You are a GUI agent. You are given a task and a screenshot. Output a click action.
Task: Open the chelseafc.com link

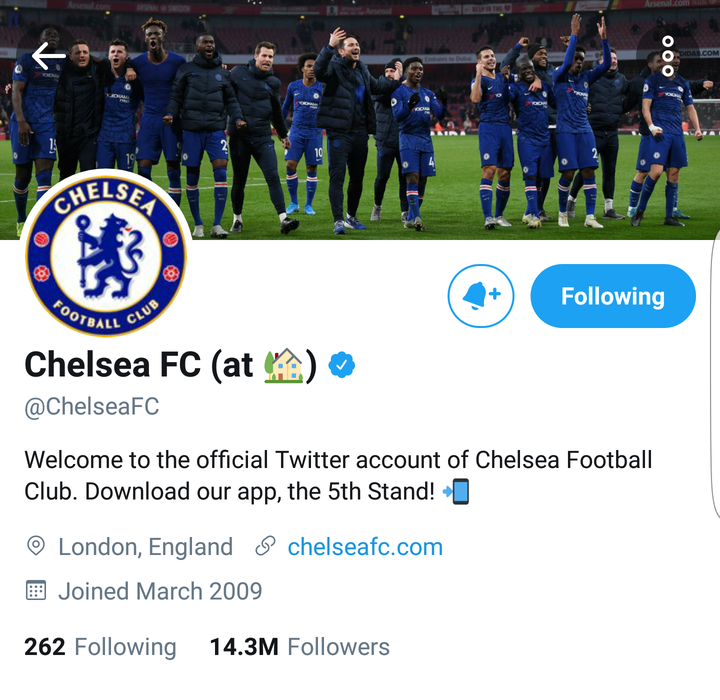point(365,547)
